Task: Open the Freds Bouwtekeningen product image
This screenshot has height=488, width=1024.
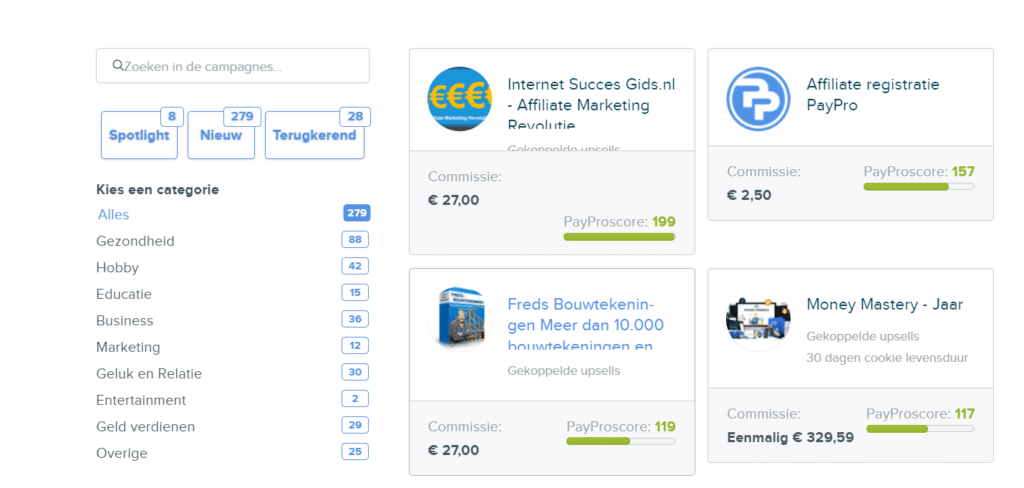Action: coord(460,319)
